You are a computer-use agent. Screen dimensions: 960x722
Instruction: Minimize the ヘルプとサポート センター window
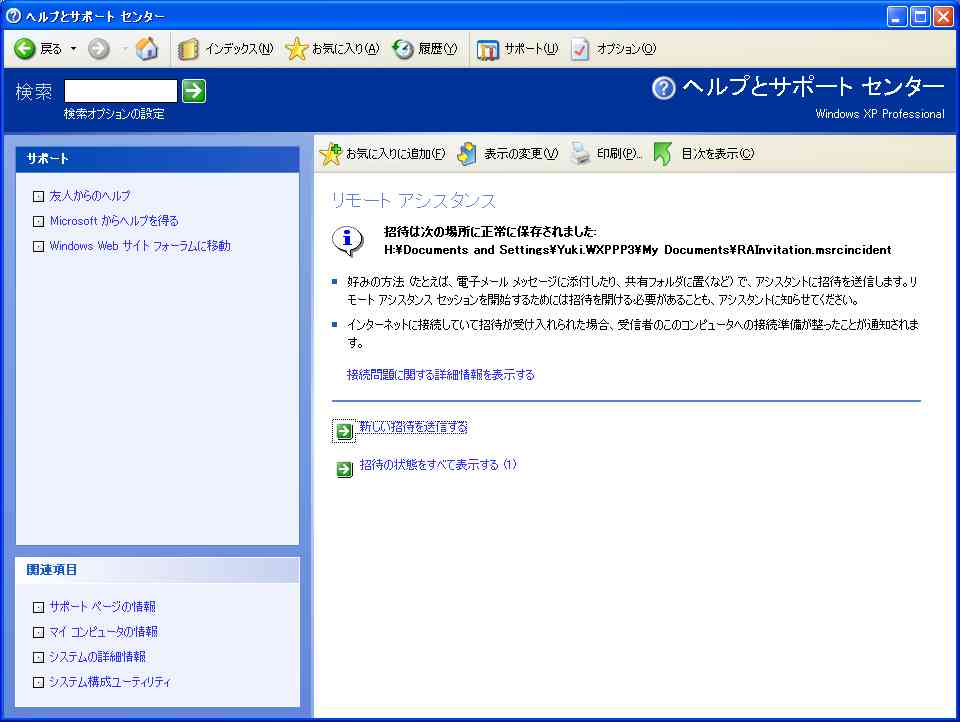(x=897, y=17)
